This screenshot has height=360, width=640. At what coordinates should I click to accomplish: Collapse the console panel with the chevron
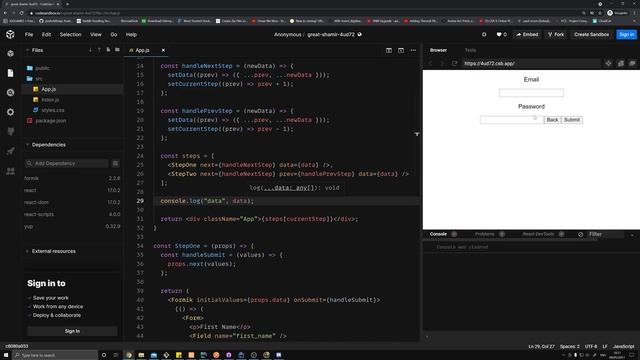click(x=632, y=235)
